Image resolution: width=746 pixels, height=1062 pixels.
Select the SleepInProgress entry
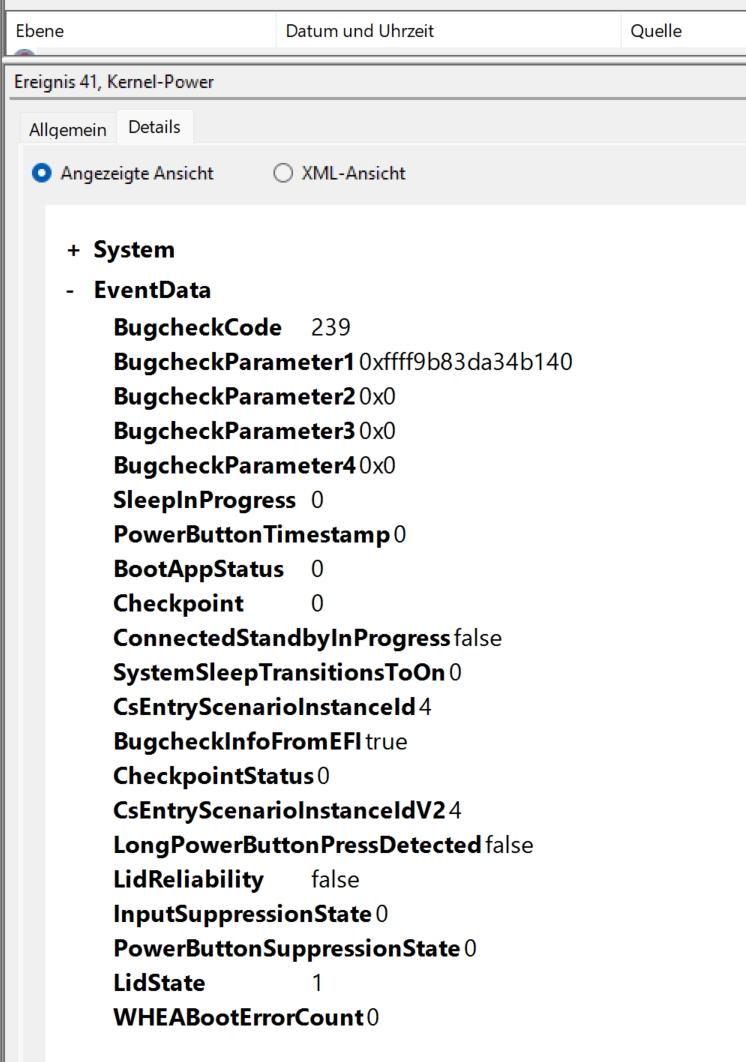point(204,500)
